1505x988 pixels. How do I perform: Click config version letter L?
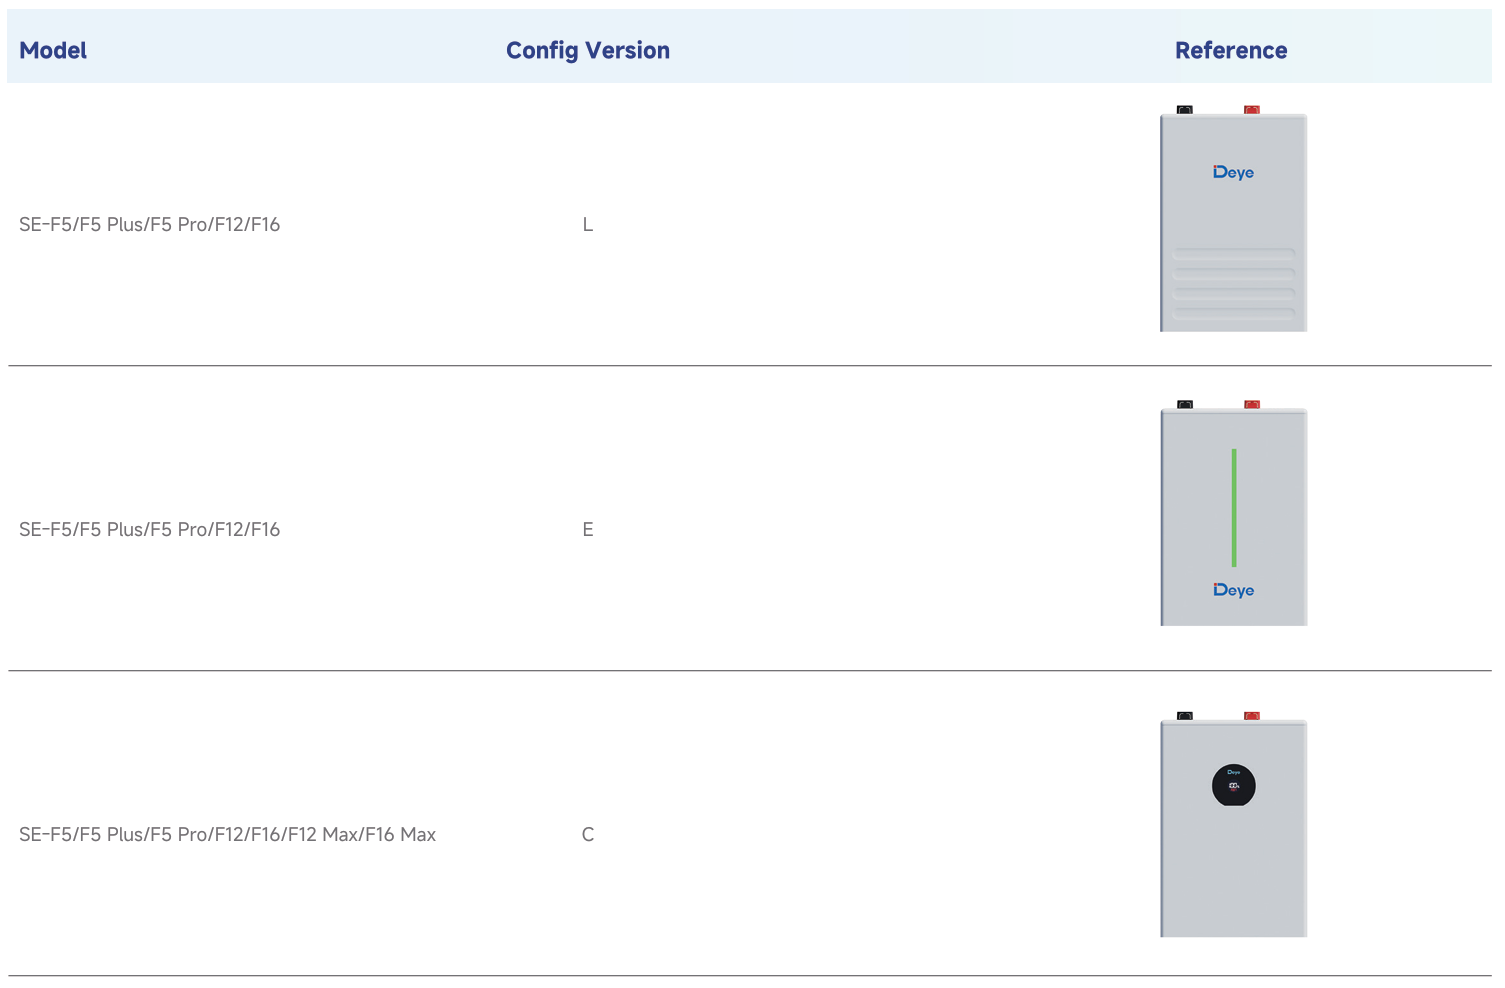(588, 225)
